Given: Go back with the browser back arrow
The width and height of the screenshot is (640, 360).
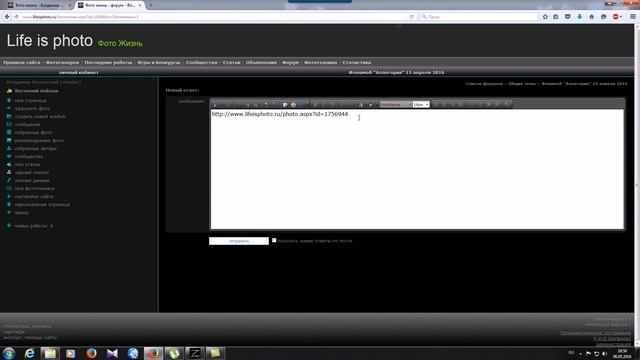Looking at the screenshot, I should pos(7,17).
